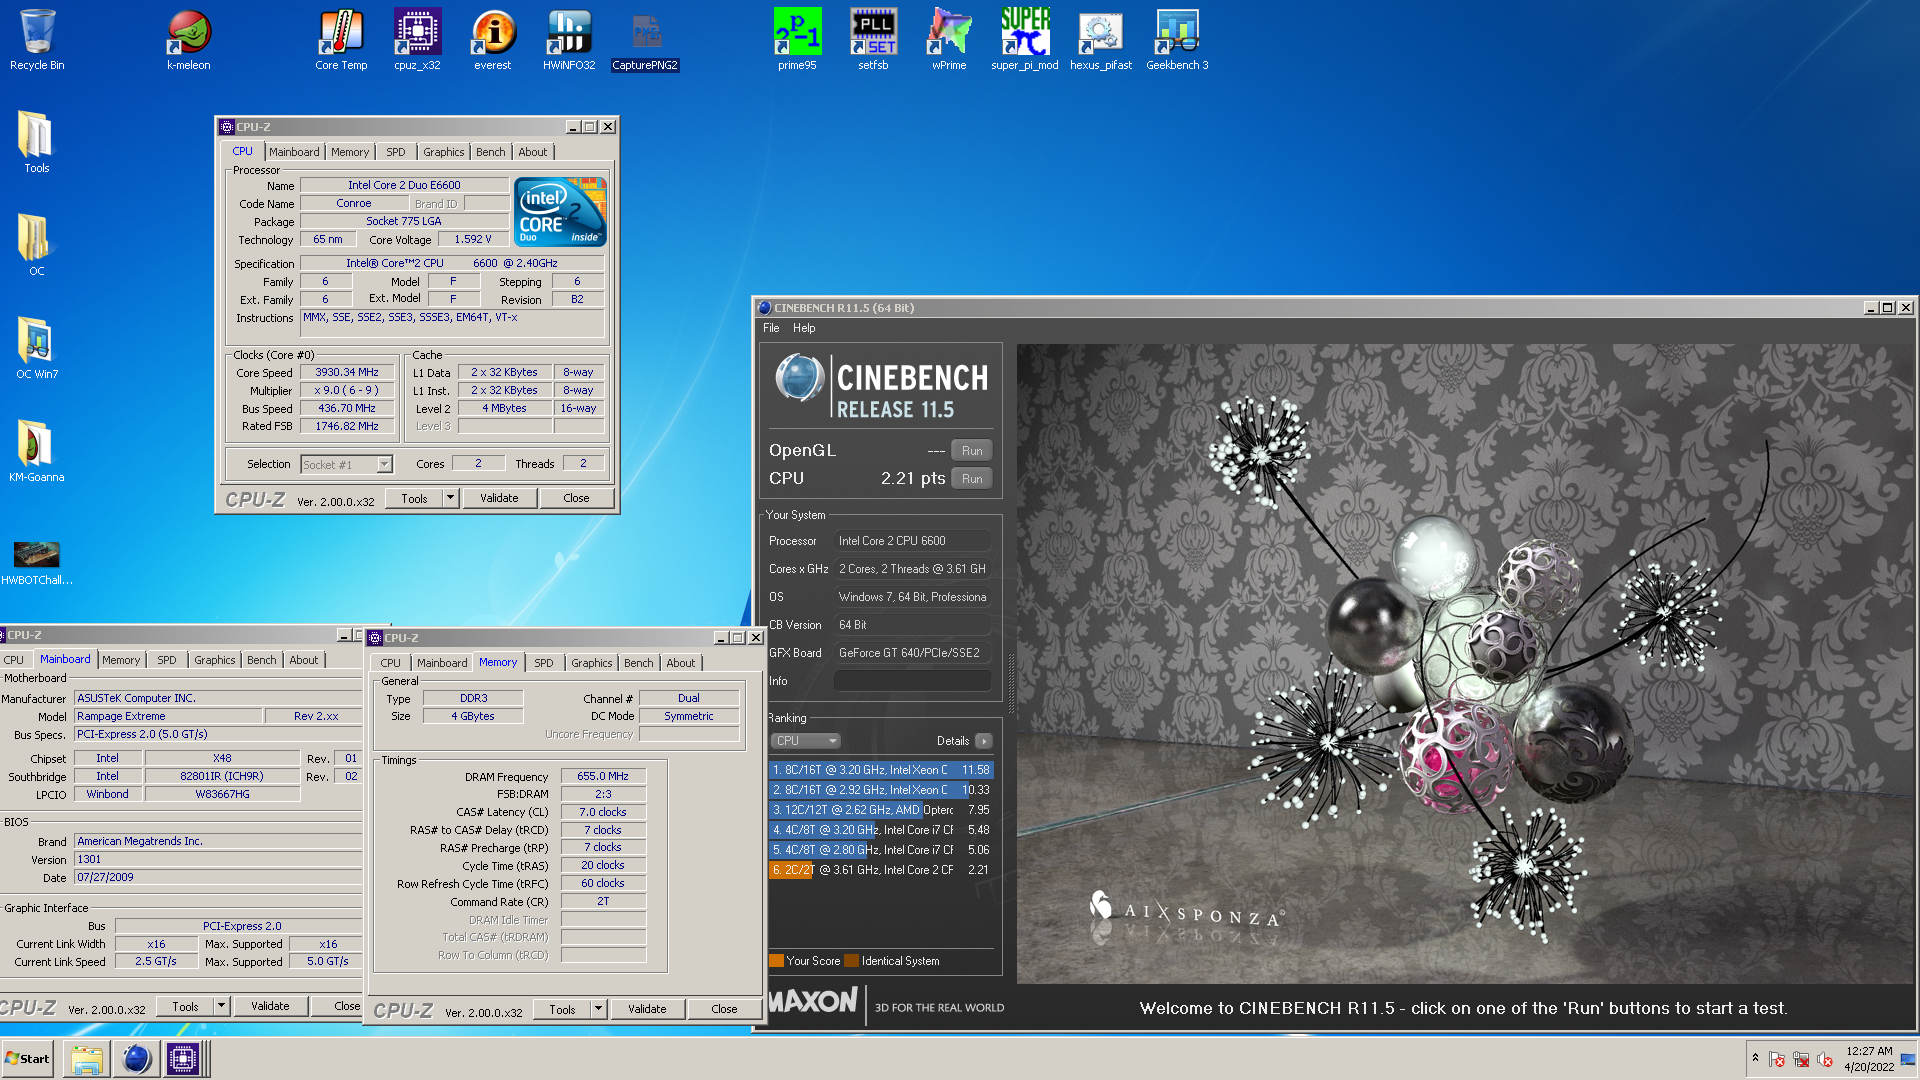Click the empty Info field in Cinebench
Viewport: 1920px width, 1080px height.
click(x=913, y=681)
